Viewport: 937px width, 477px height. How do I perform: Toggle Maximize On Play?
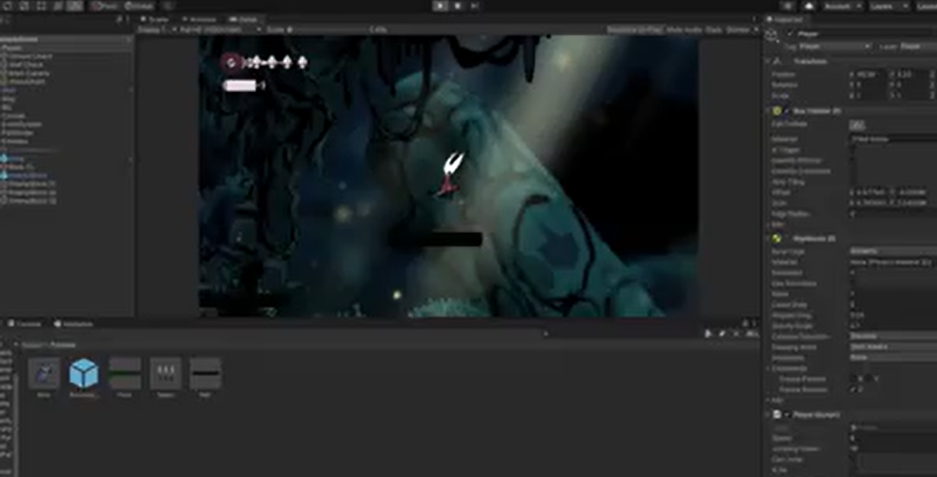(x=635, y=29)
